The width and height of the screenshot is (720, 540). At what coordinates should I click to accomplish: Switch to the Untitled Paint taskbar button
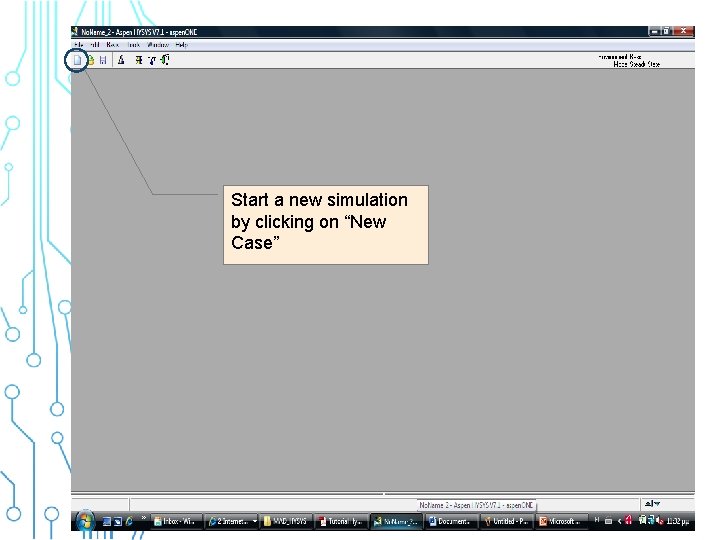[506, 522]
